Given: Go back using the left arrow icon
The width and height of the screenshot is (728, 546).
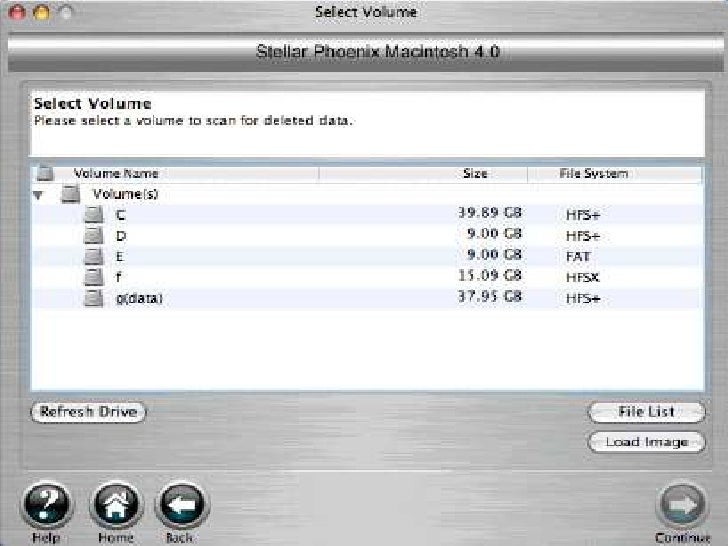Looking at the screenshot, I should coord(182,504).
